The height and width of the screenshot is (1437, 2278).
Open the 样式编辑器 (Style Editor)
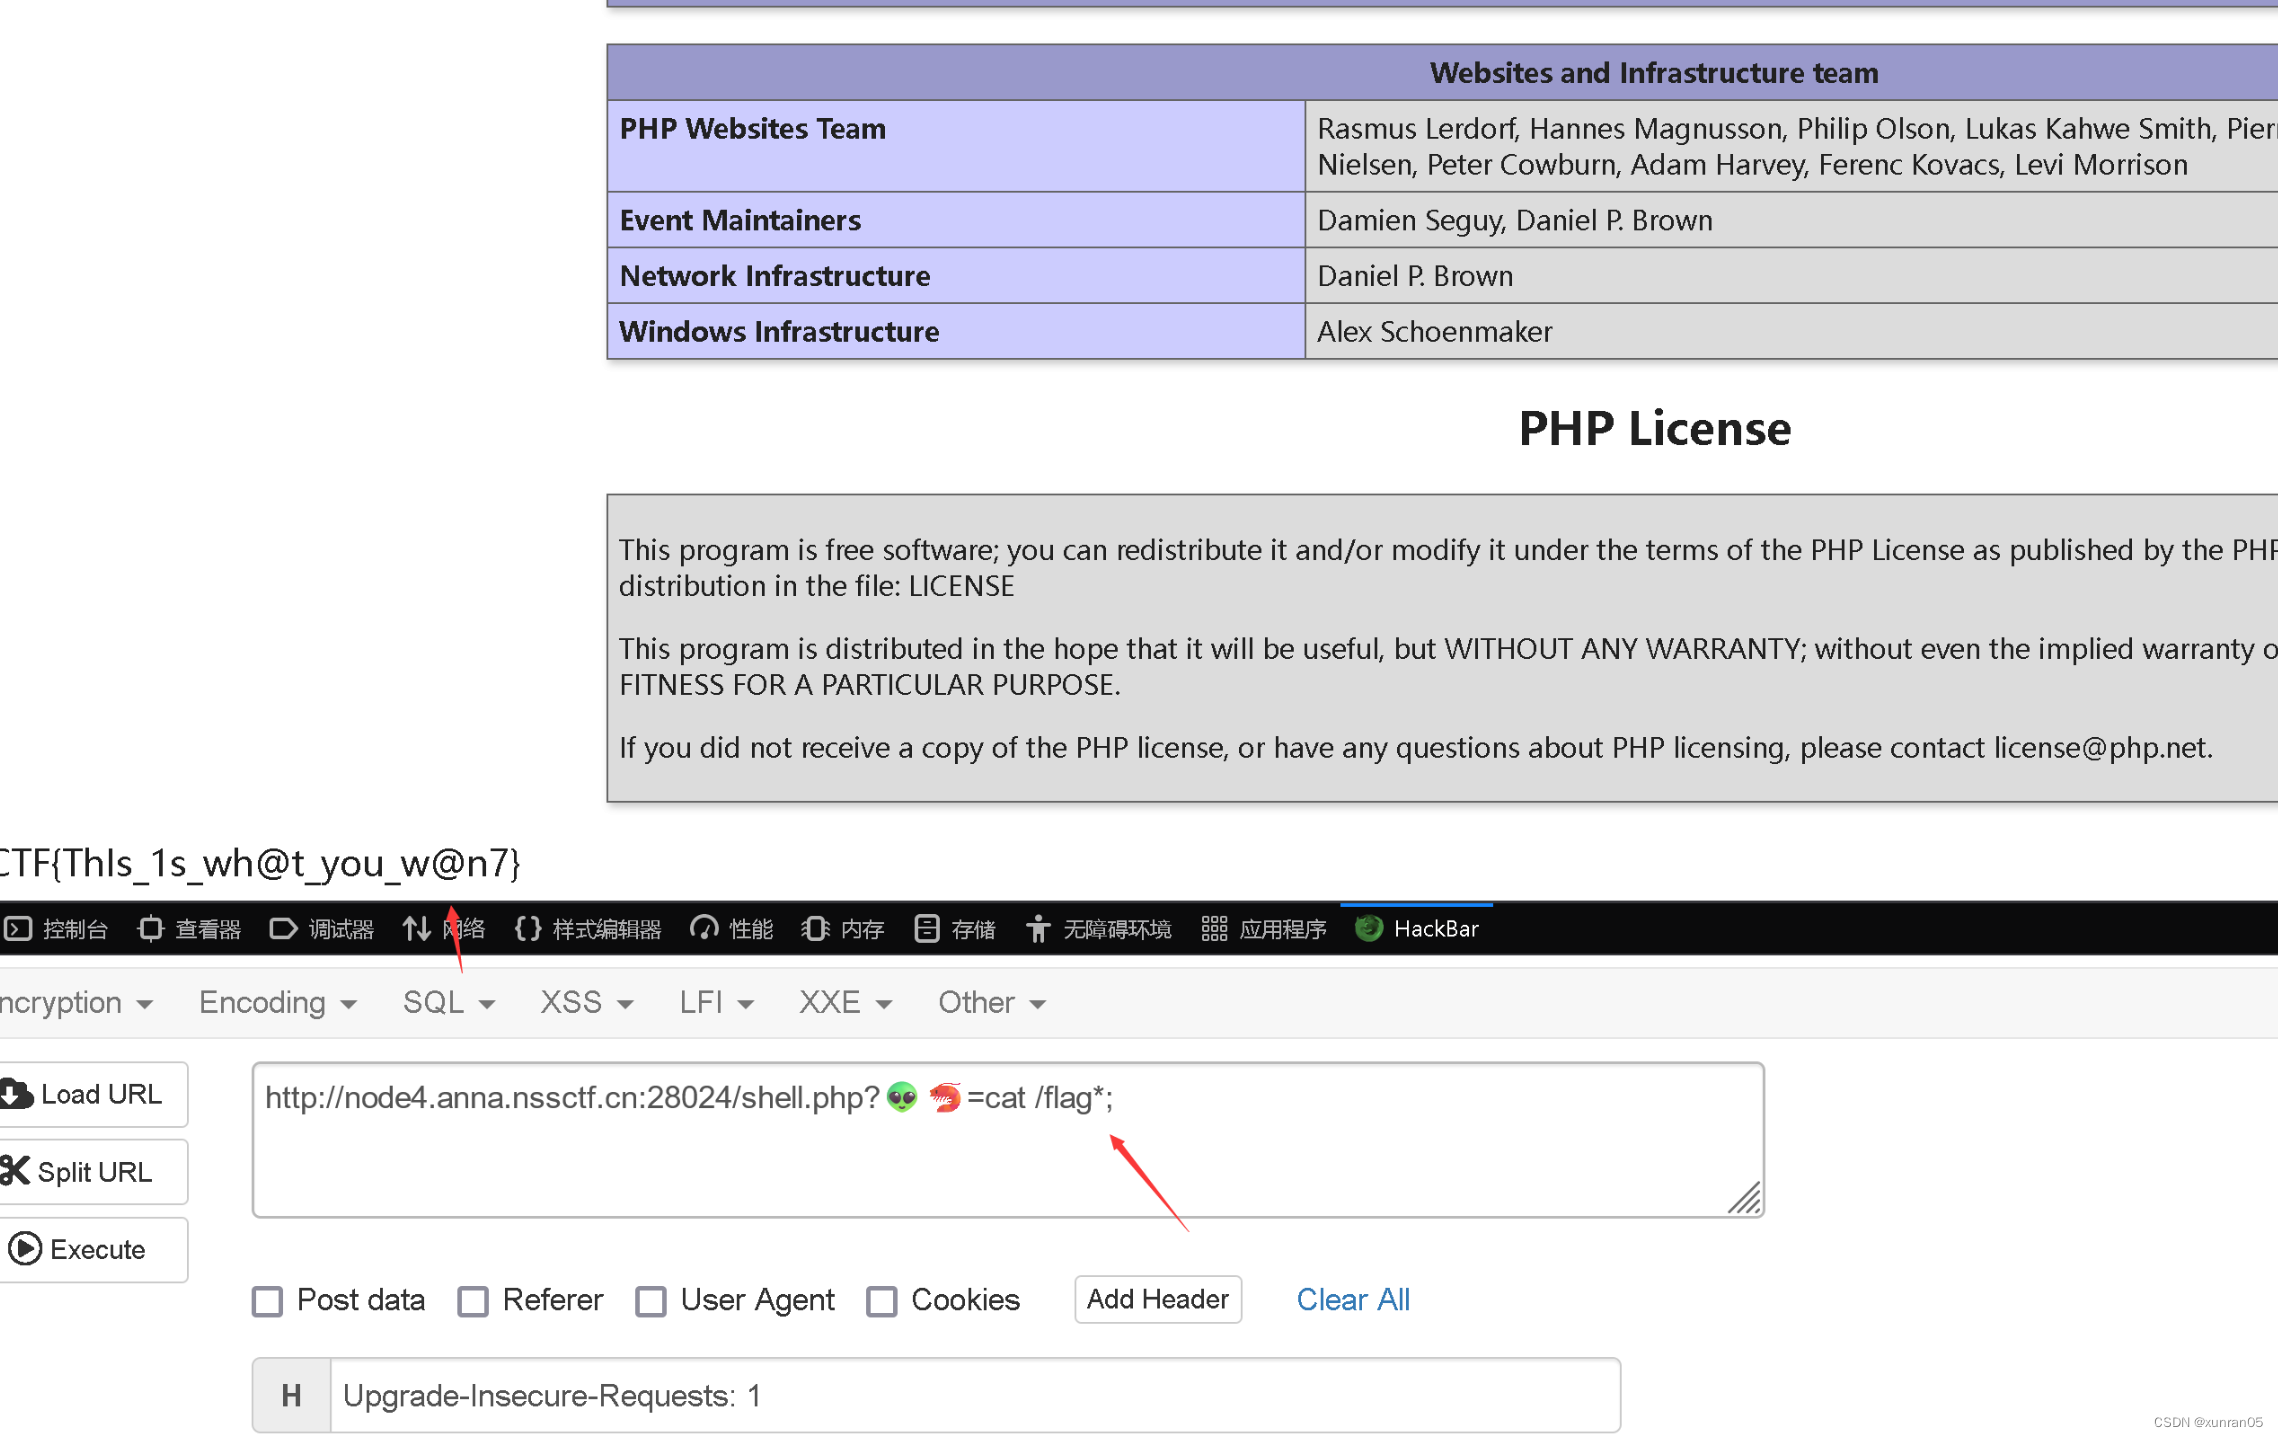pos(589,928)
